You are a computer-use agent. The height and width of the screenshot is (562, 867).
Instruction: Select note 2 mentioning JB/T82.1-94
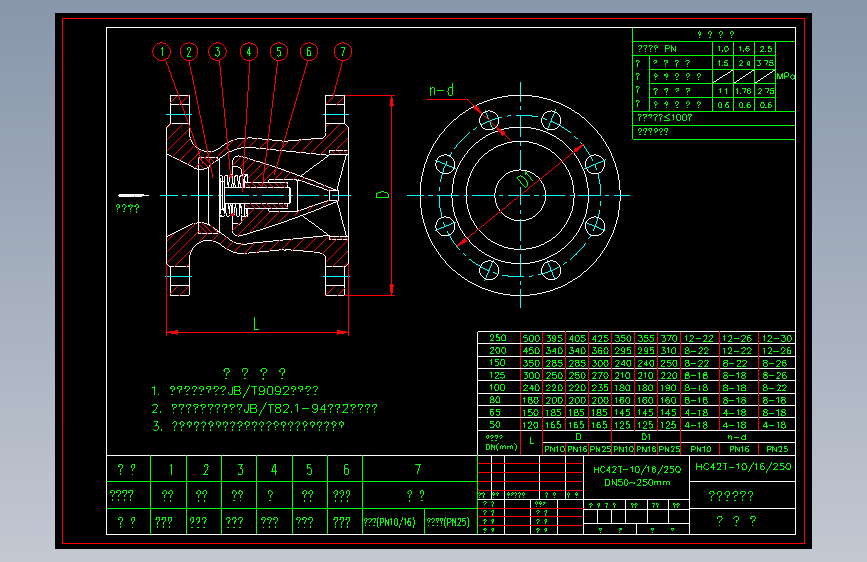[264, 409]
